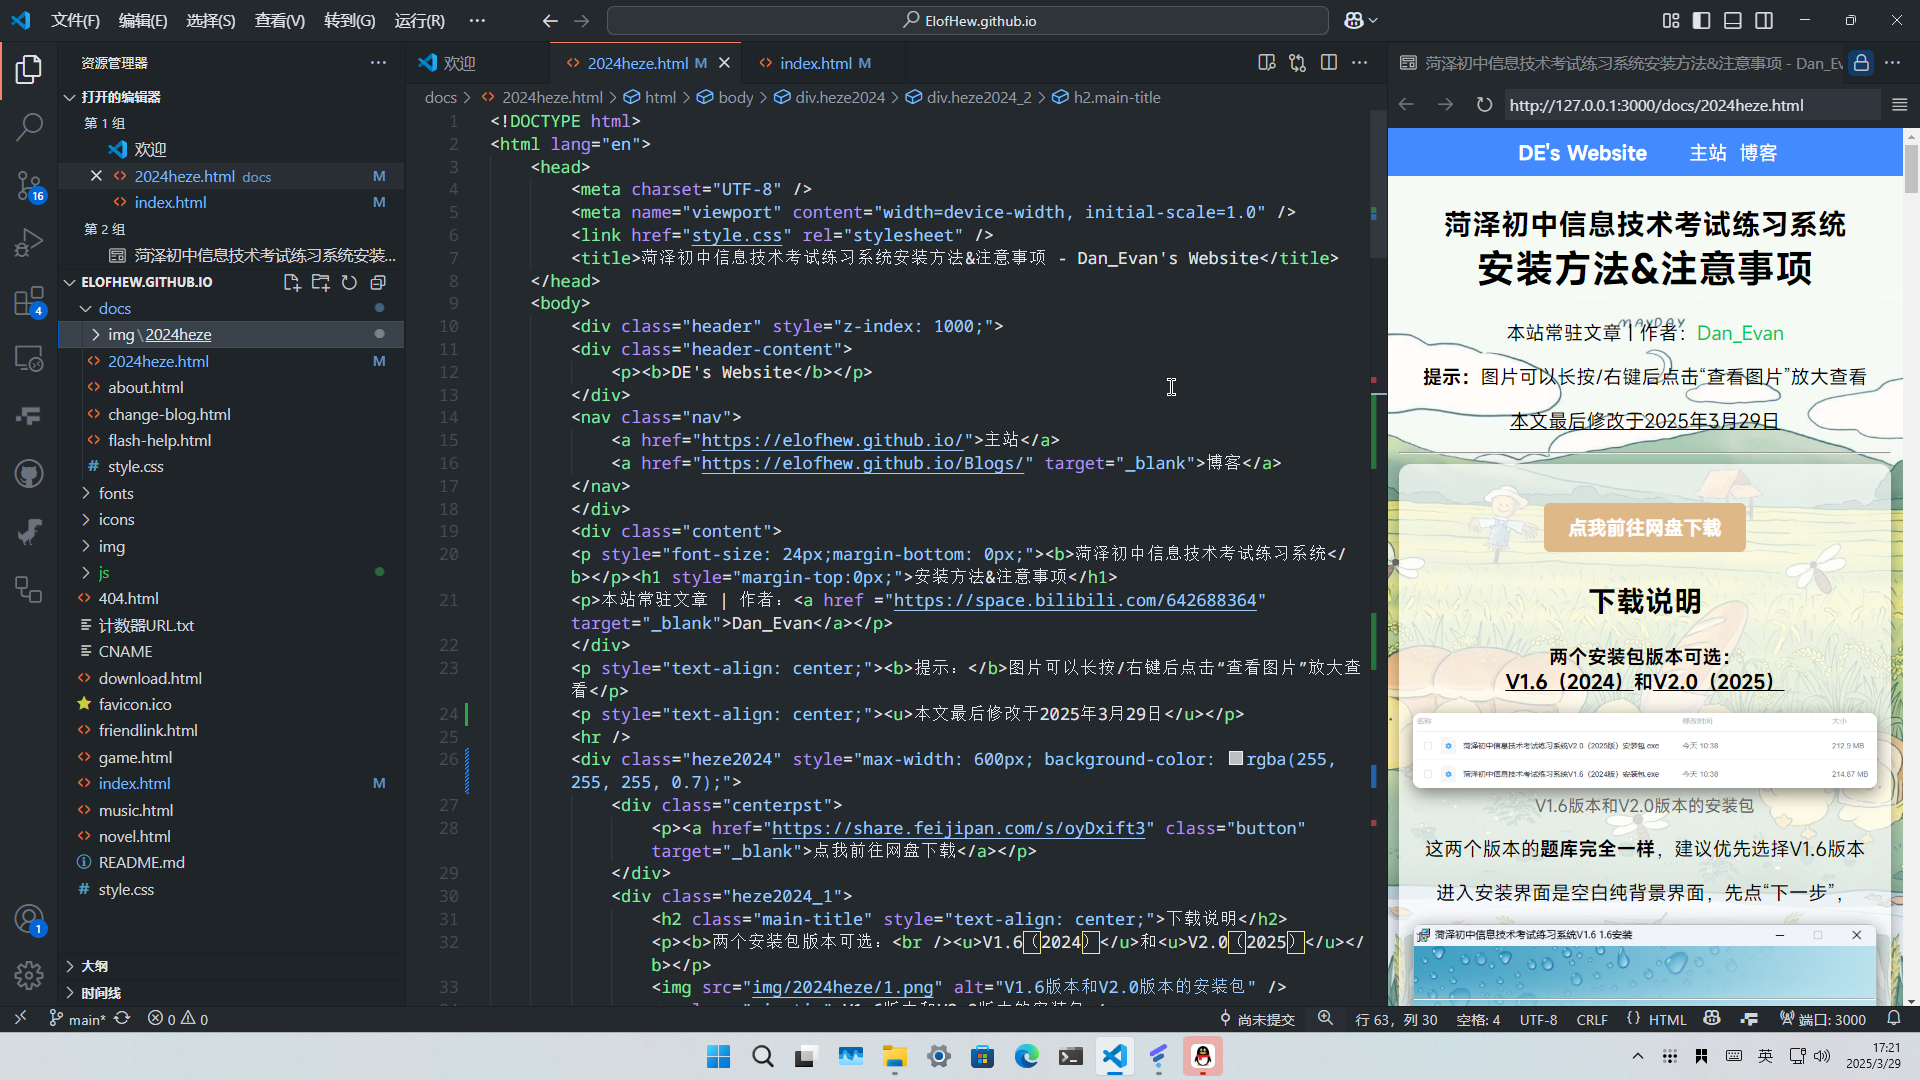Select the Run and Debug icon
1920x1080 pixels.
point(29,242)
